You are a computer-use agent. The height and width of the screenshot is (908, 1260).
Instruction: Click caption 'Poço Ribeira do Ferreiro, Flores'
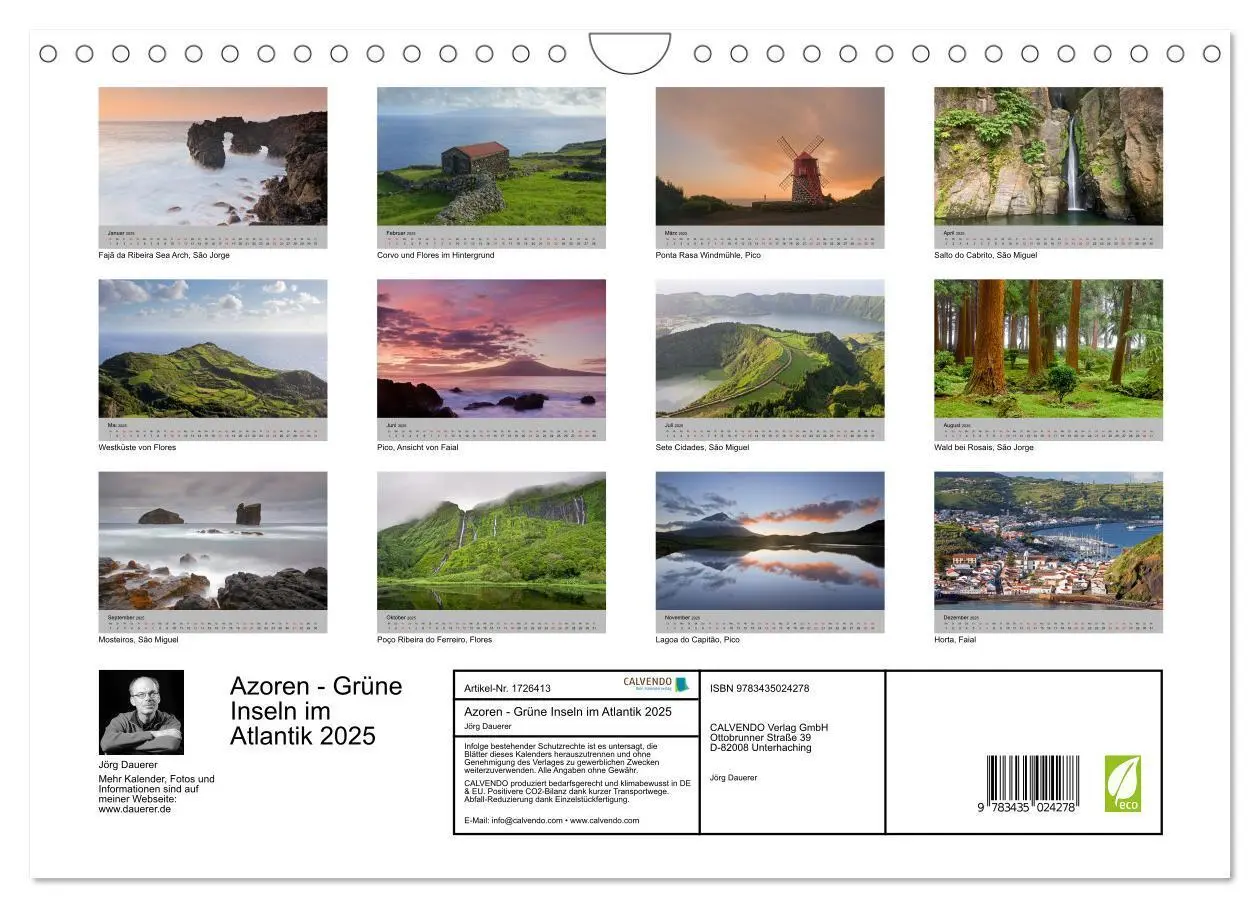click(435, 639)
